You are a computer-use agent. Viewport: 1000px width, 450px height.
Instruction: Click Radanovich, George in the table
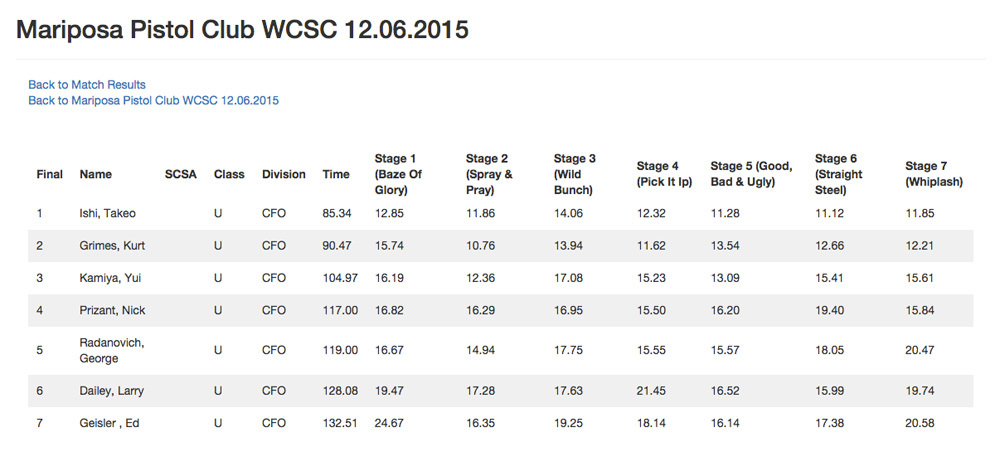(112, 351)
